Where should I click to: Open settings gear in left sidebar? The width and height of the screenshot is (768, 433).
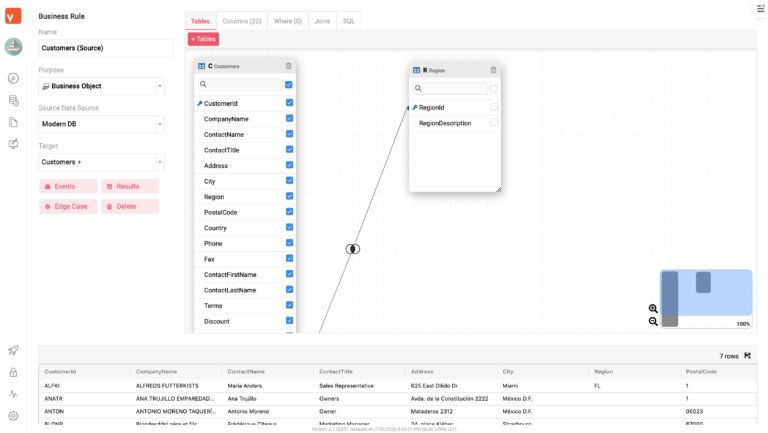coord(13,416)
